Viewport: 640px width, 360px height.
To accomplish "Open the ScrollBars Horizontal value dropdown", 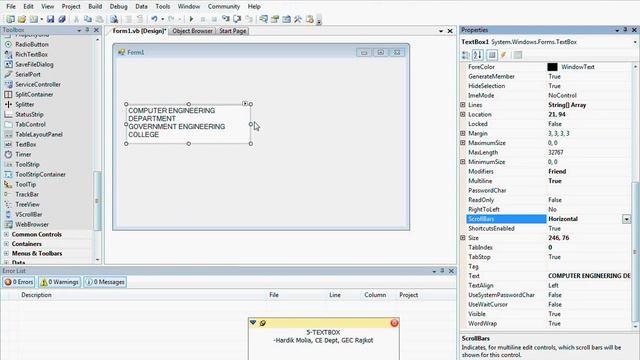I will 626,219.
